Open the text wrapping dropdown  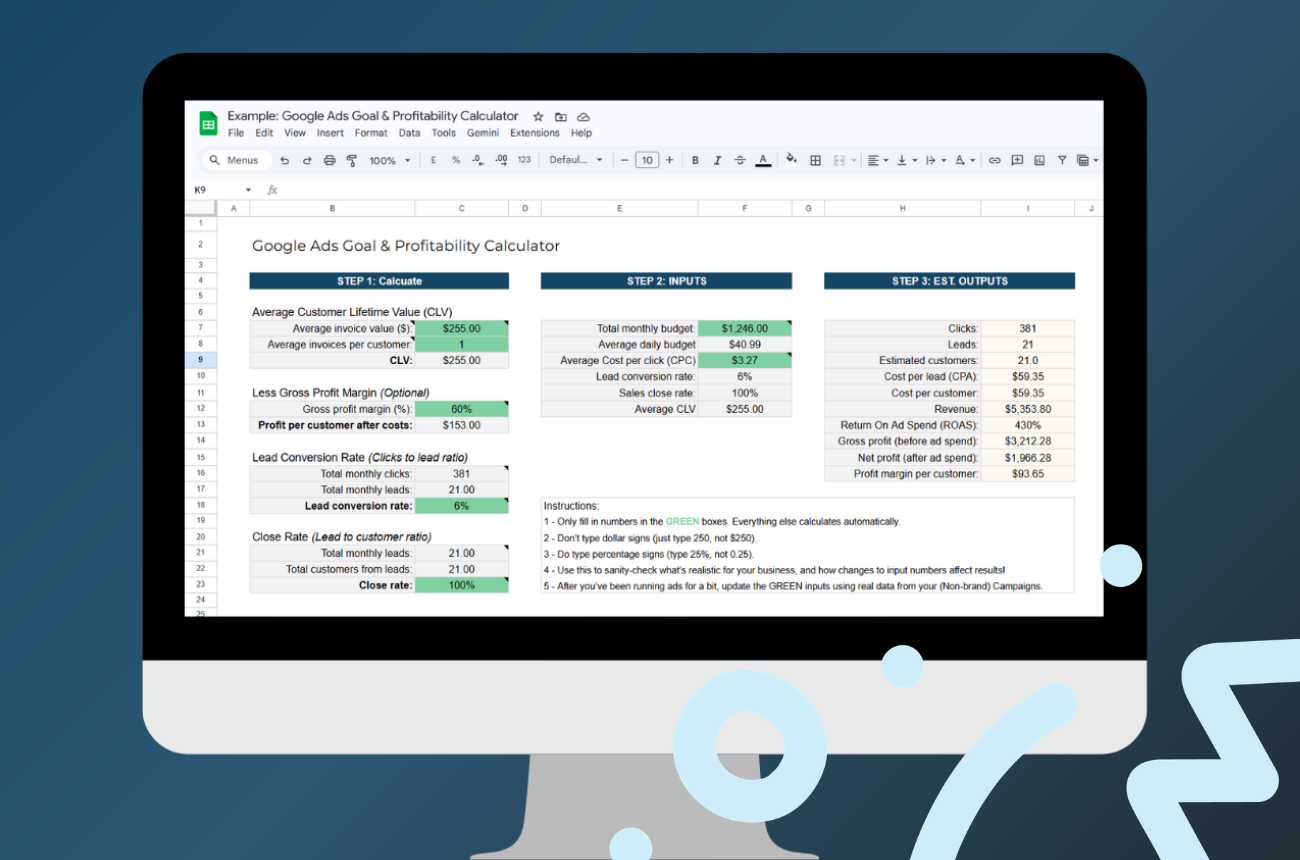click(x=935, y=160)
